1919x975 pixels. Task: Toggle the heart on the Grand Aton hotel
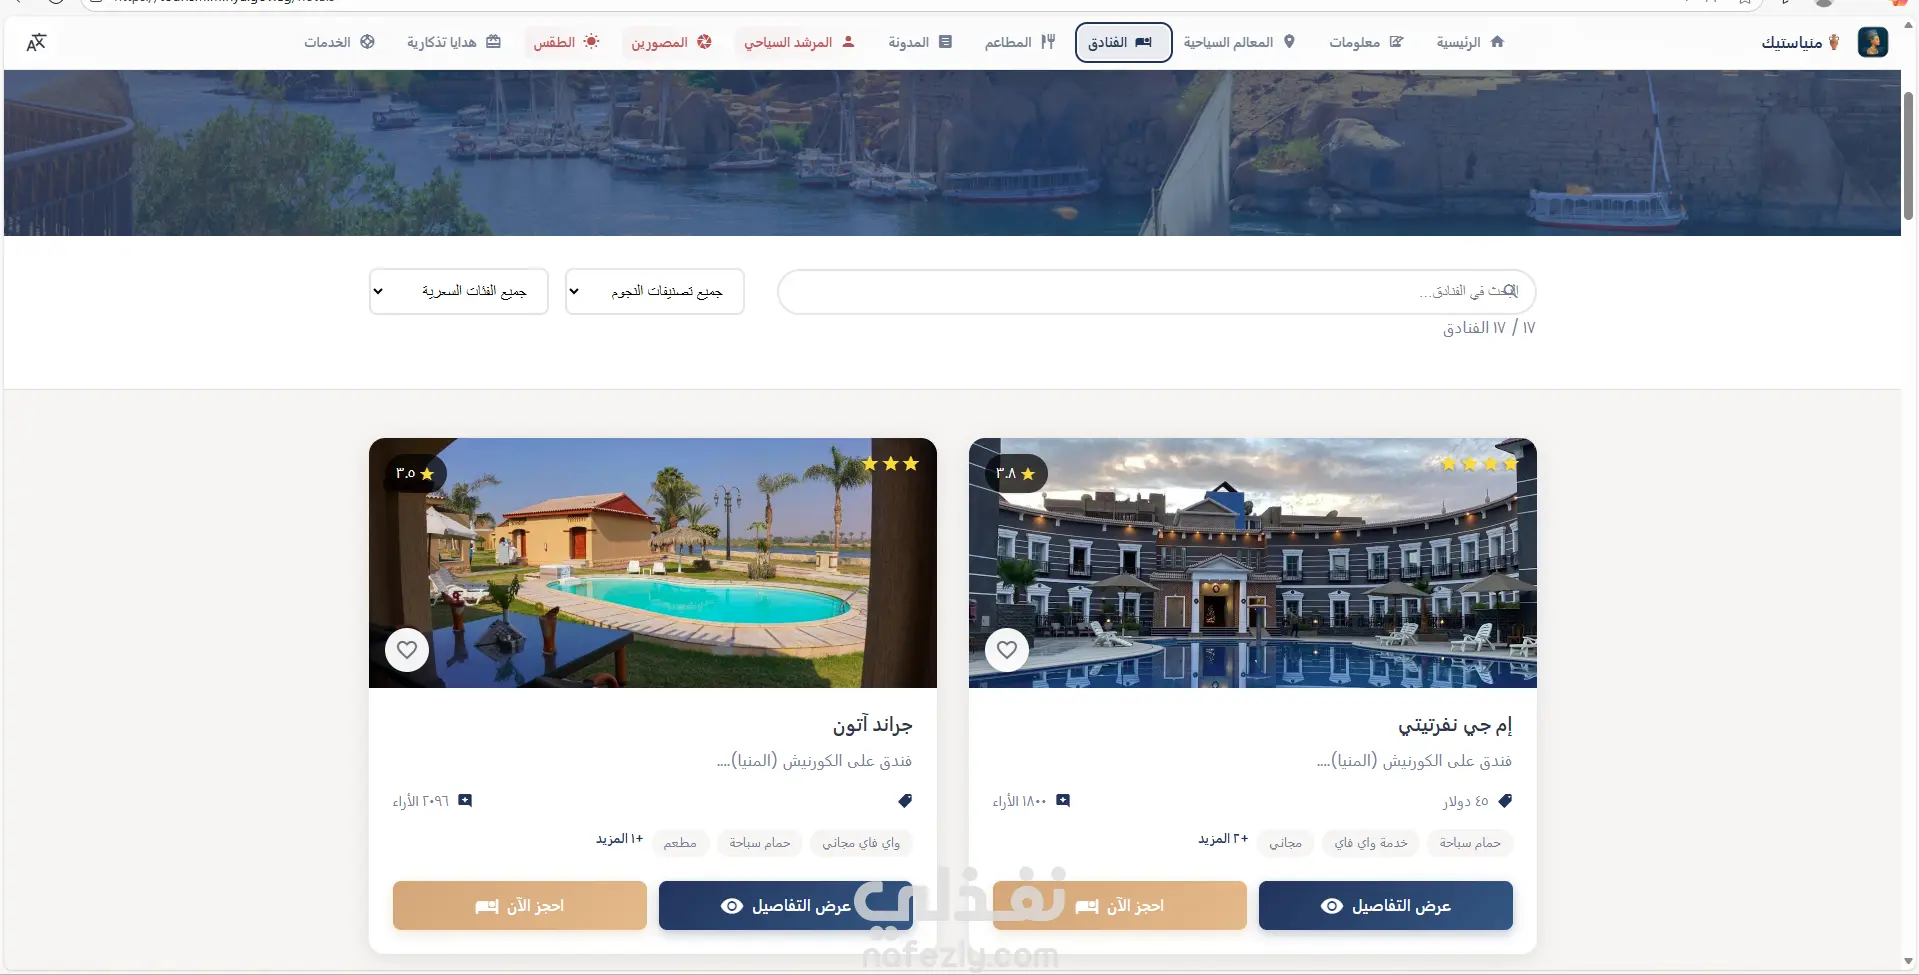point(407,650)
